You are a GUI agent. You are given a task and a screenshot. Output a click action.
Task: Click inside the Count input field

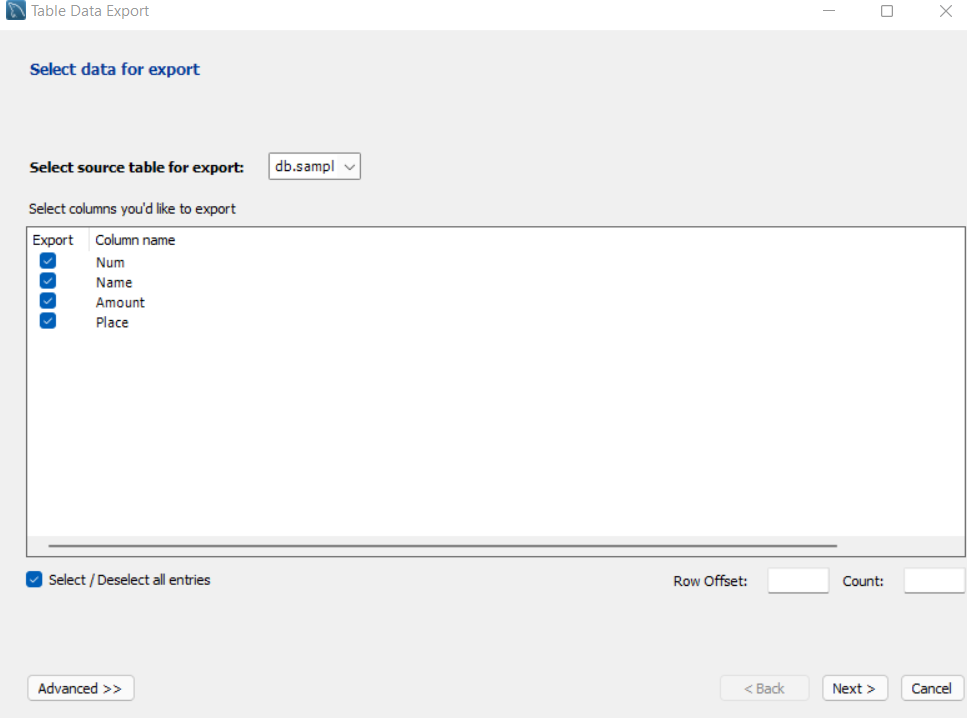click(x=933, y=580)
